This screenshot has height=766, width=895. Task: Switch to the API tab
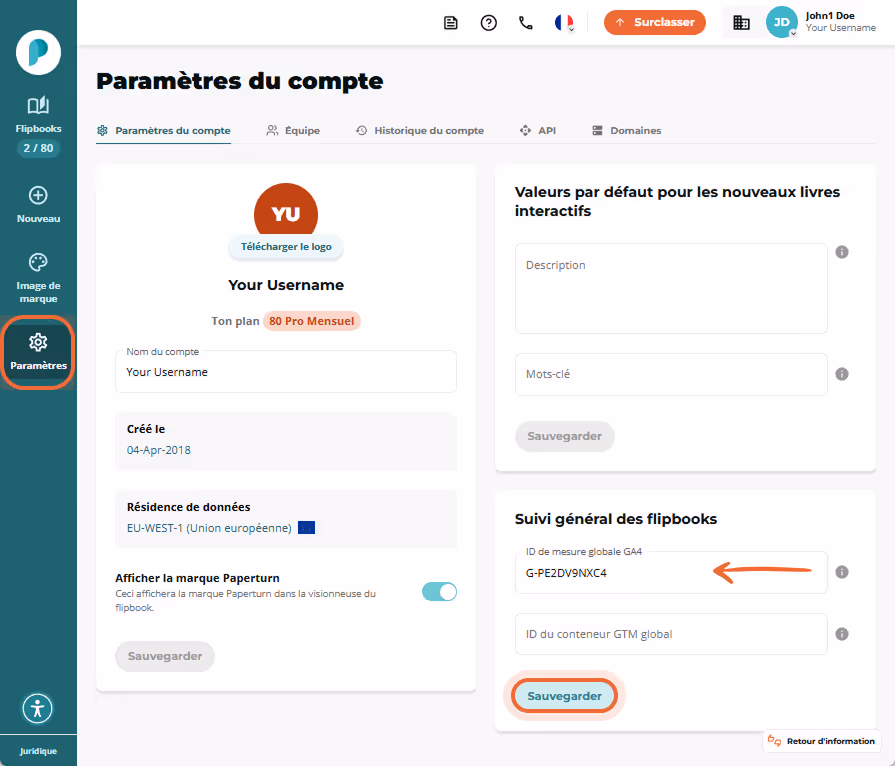538,131
